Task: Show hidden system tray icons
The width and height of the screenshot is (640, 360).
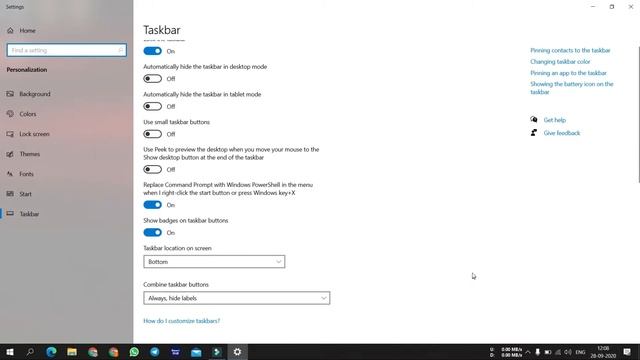Action: click(x=528, y=352)
